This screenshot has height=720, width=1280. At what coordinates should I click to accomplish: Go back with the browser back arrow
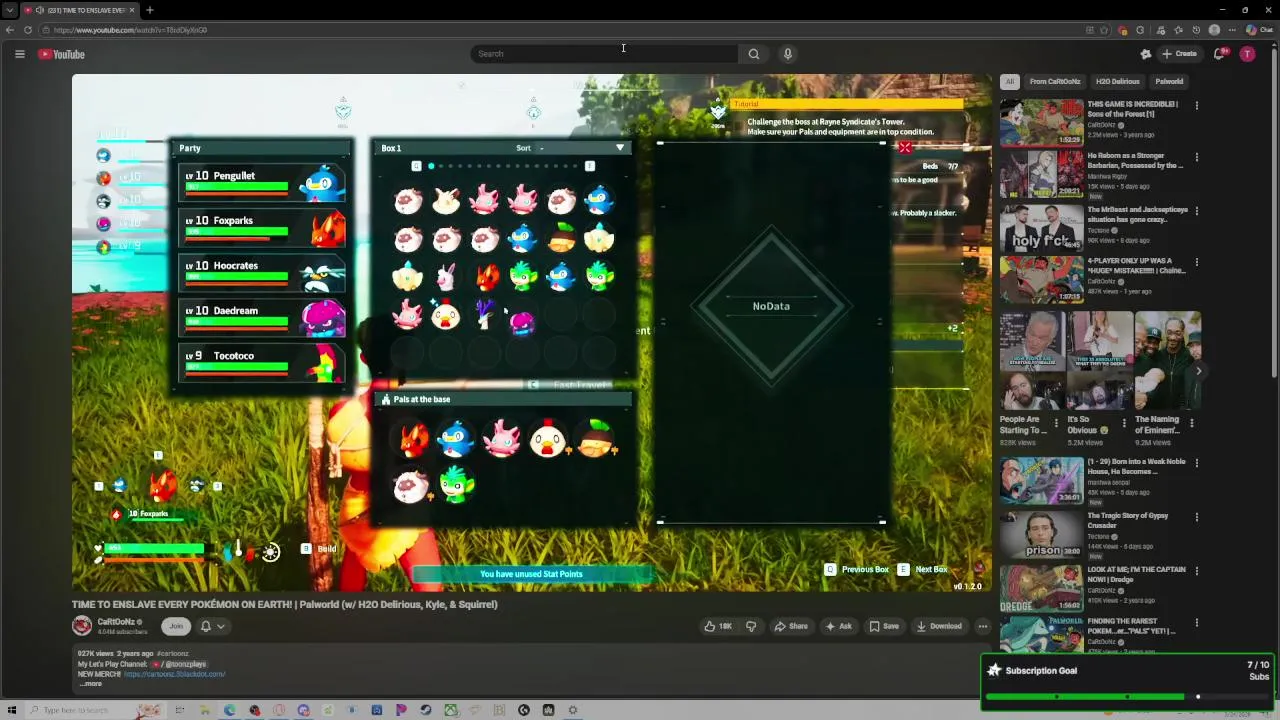[x=10, y=30]
